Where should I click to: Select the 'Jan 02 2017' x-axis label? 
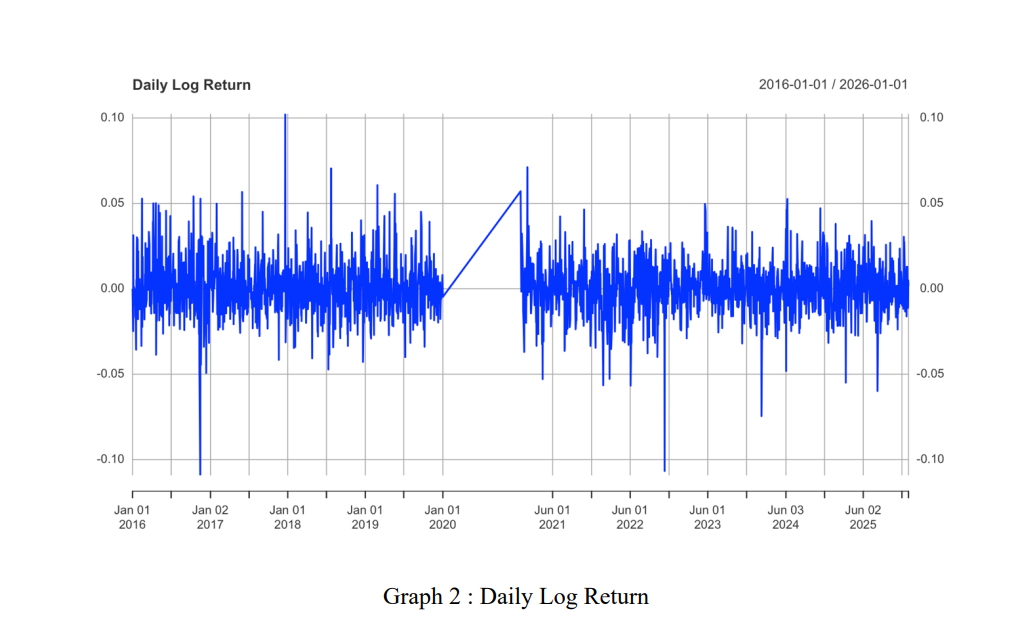pos(210,517)
